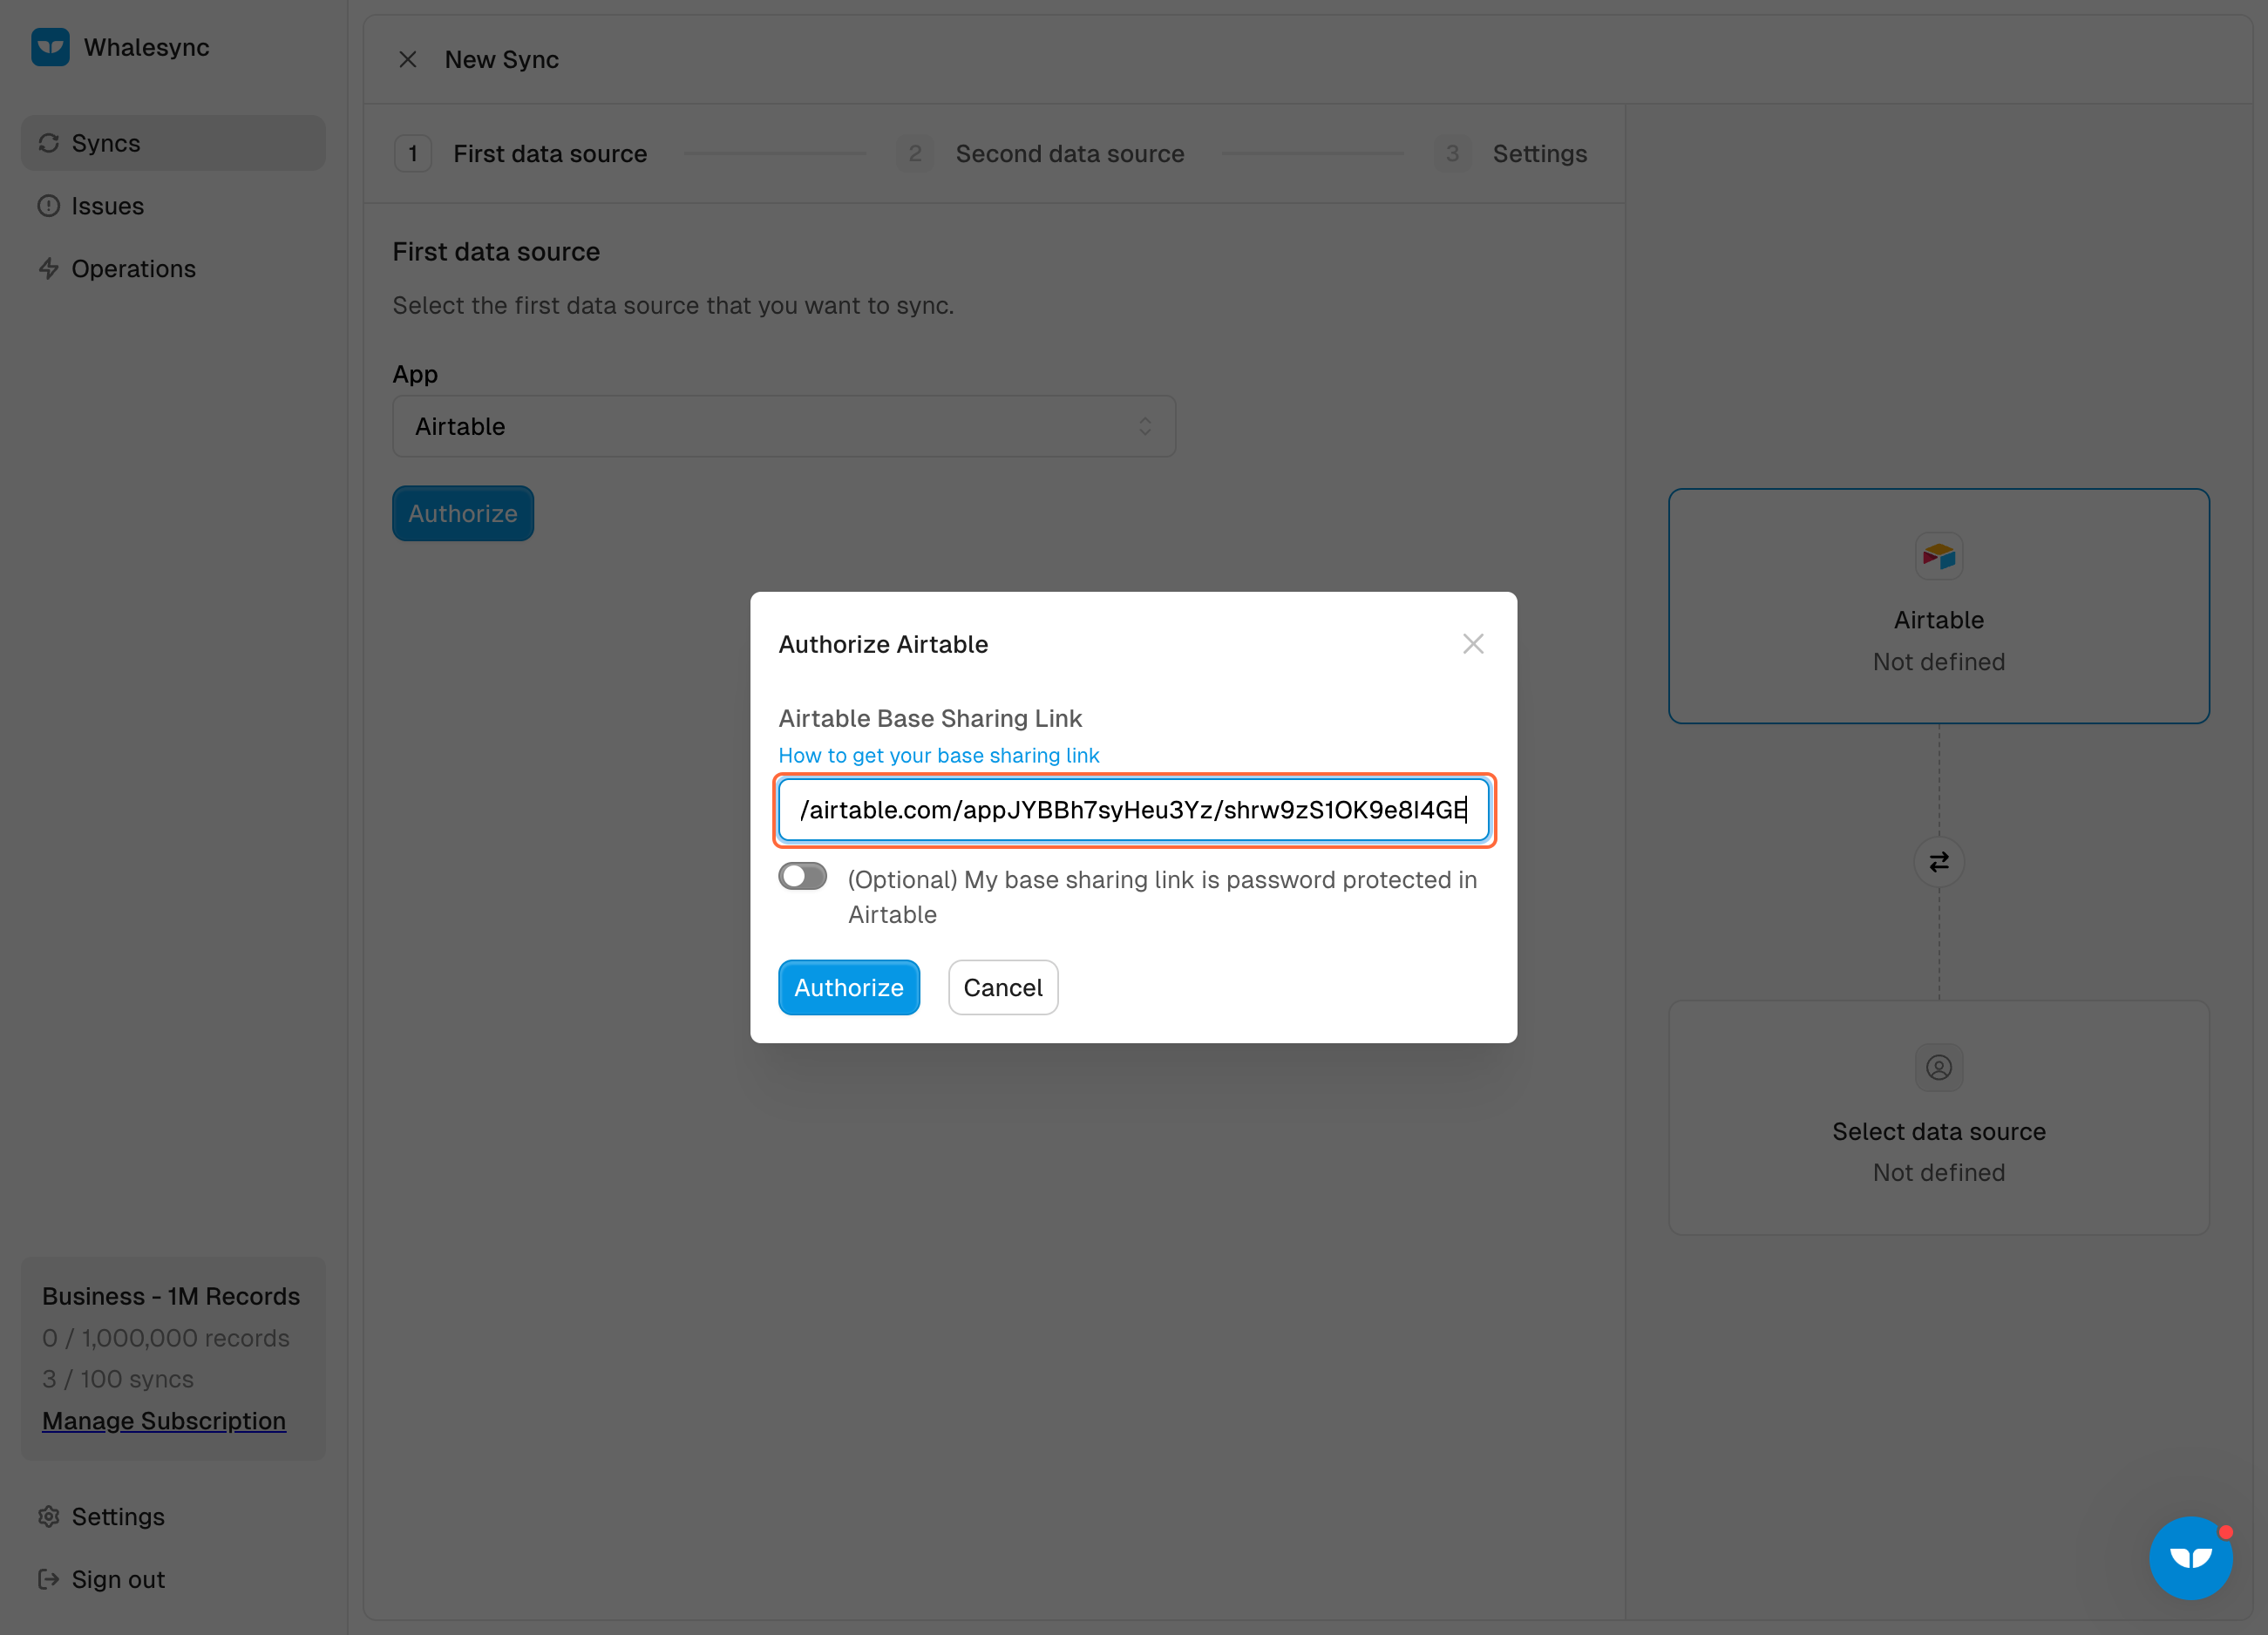Sign out of Whalesync
This screenshot has width=2268, height=1635.
coord(173,1580)
